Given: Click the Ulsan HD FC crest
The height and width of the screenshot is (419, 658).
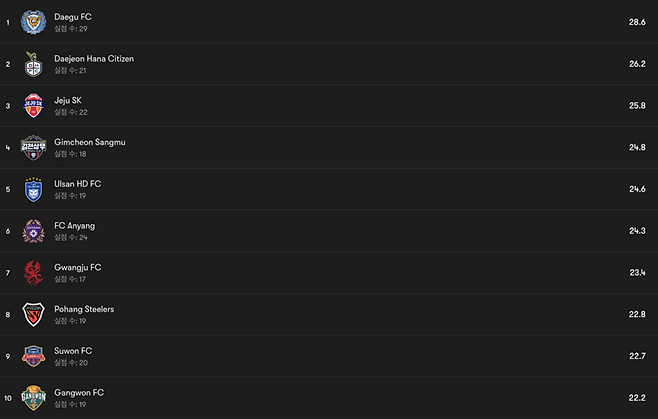Looking at the screenshot, I should [x=33, y=189].
